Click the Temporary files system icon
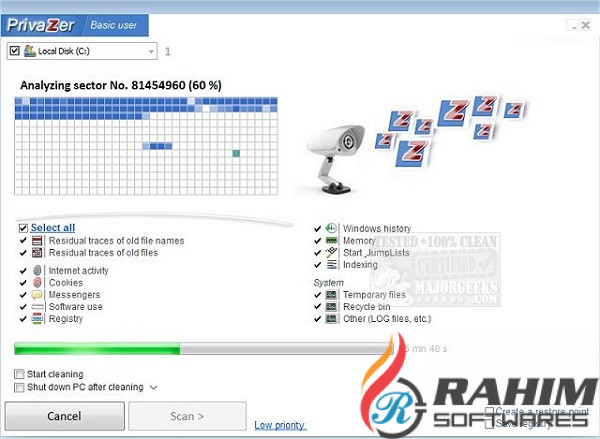600x439 pixels. (x=331, y=295)
